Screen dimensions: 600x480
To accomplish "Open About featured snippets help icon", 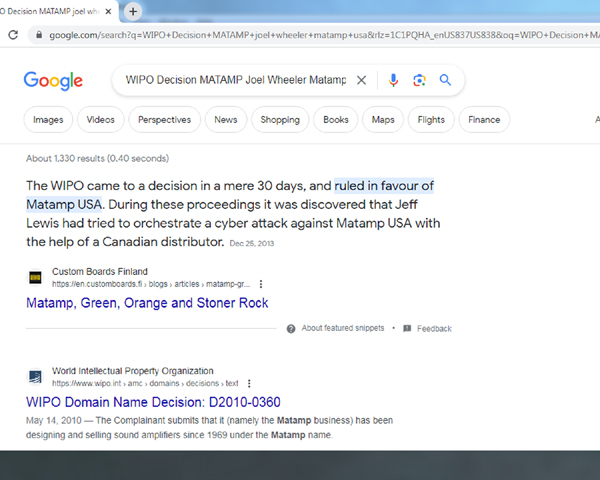I will click(x=291, y=328).
